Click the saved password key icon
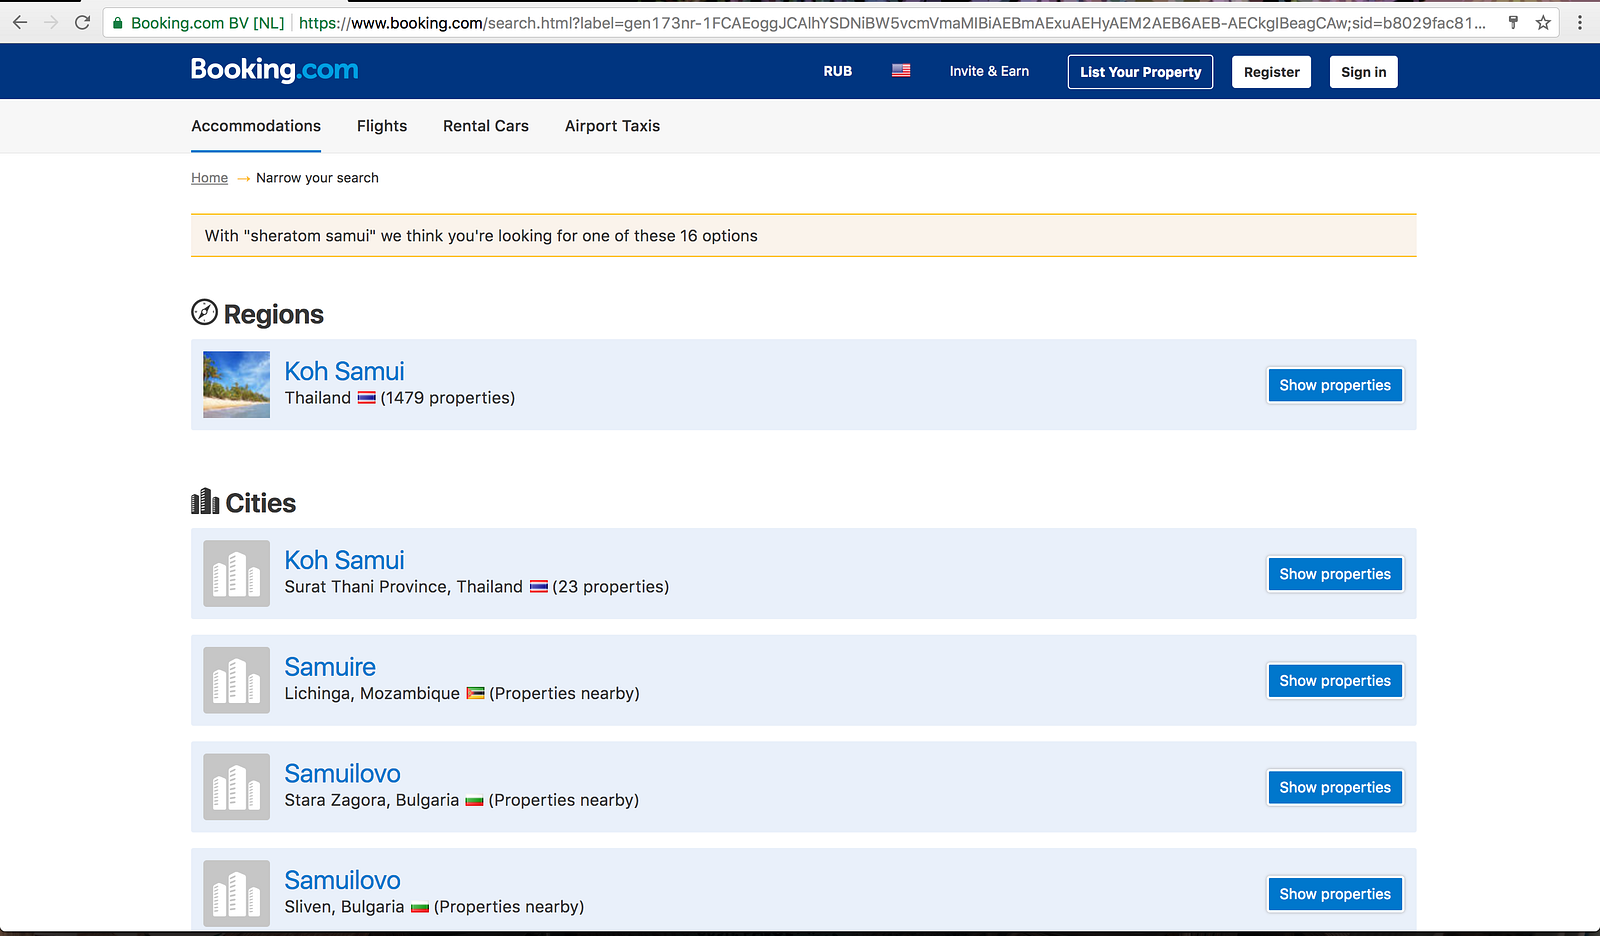 point(1513,22)
